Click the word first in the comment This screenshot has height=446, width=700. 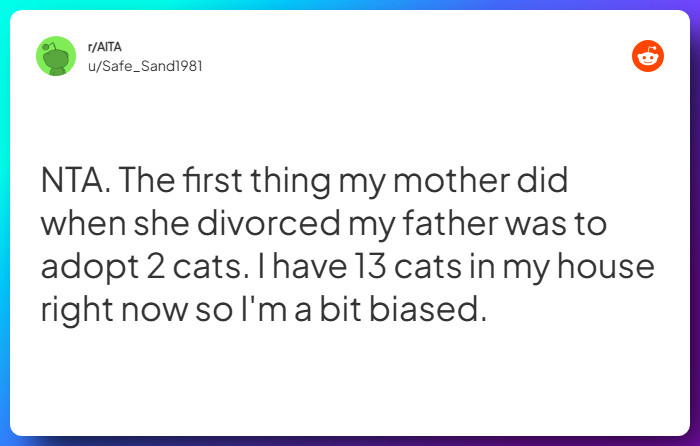tap(212, 180)
